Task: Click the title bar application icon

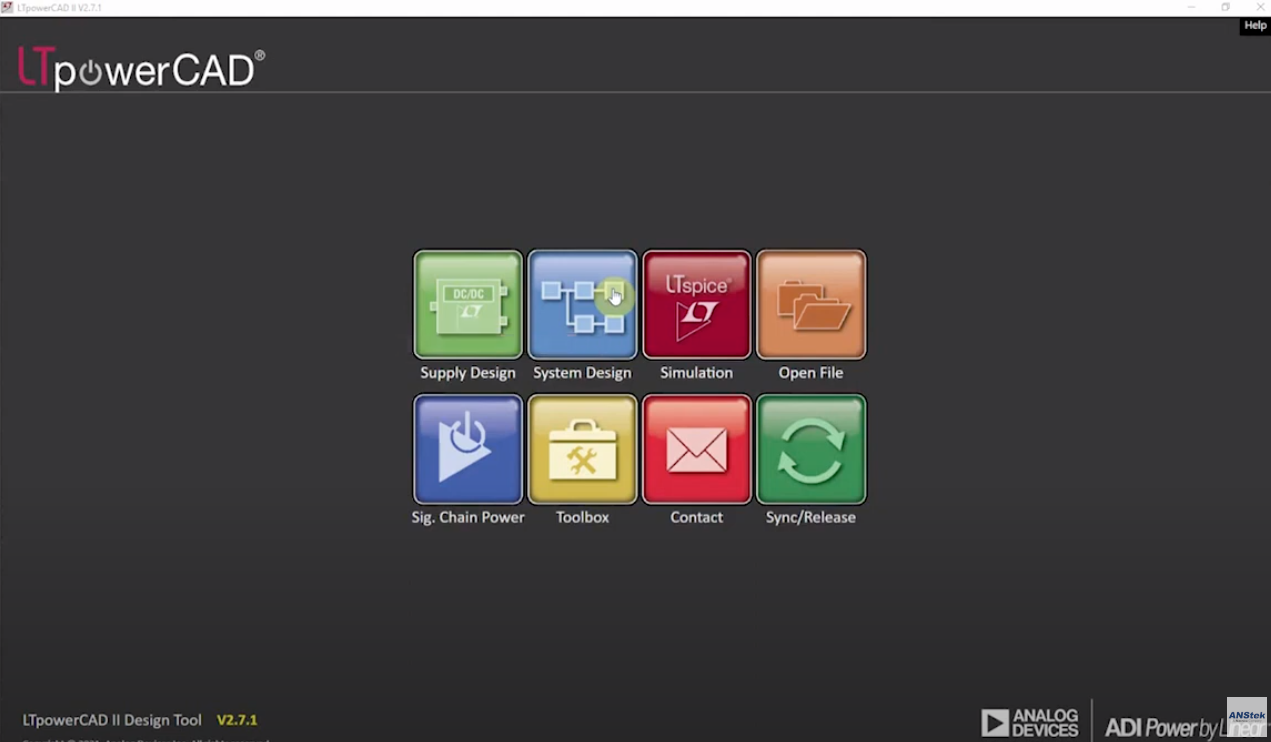Action: (8, 8)
